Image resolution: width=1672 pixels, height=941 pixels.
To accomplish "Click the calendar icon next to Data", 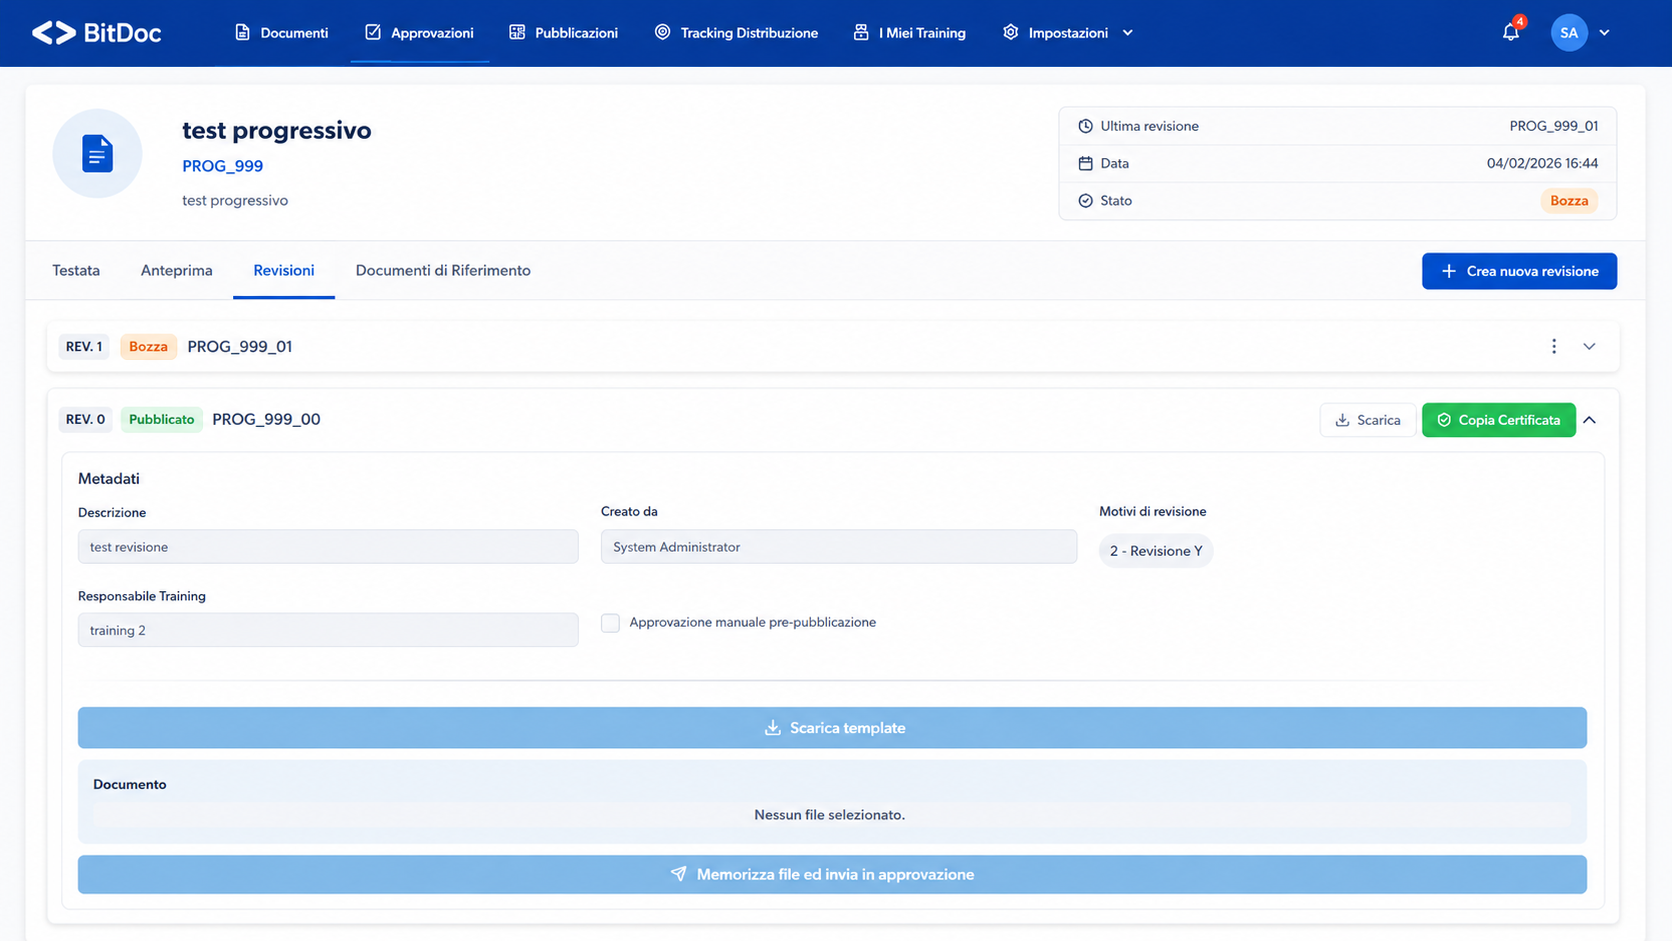I will 1085,163.
